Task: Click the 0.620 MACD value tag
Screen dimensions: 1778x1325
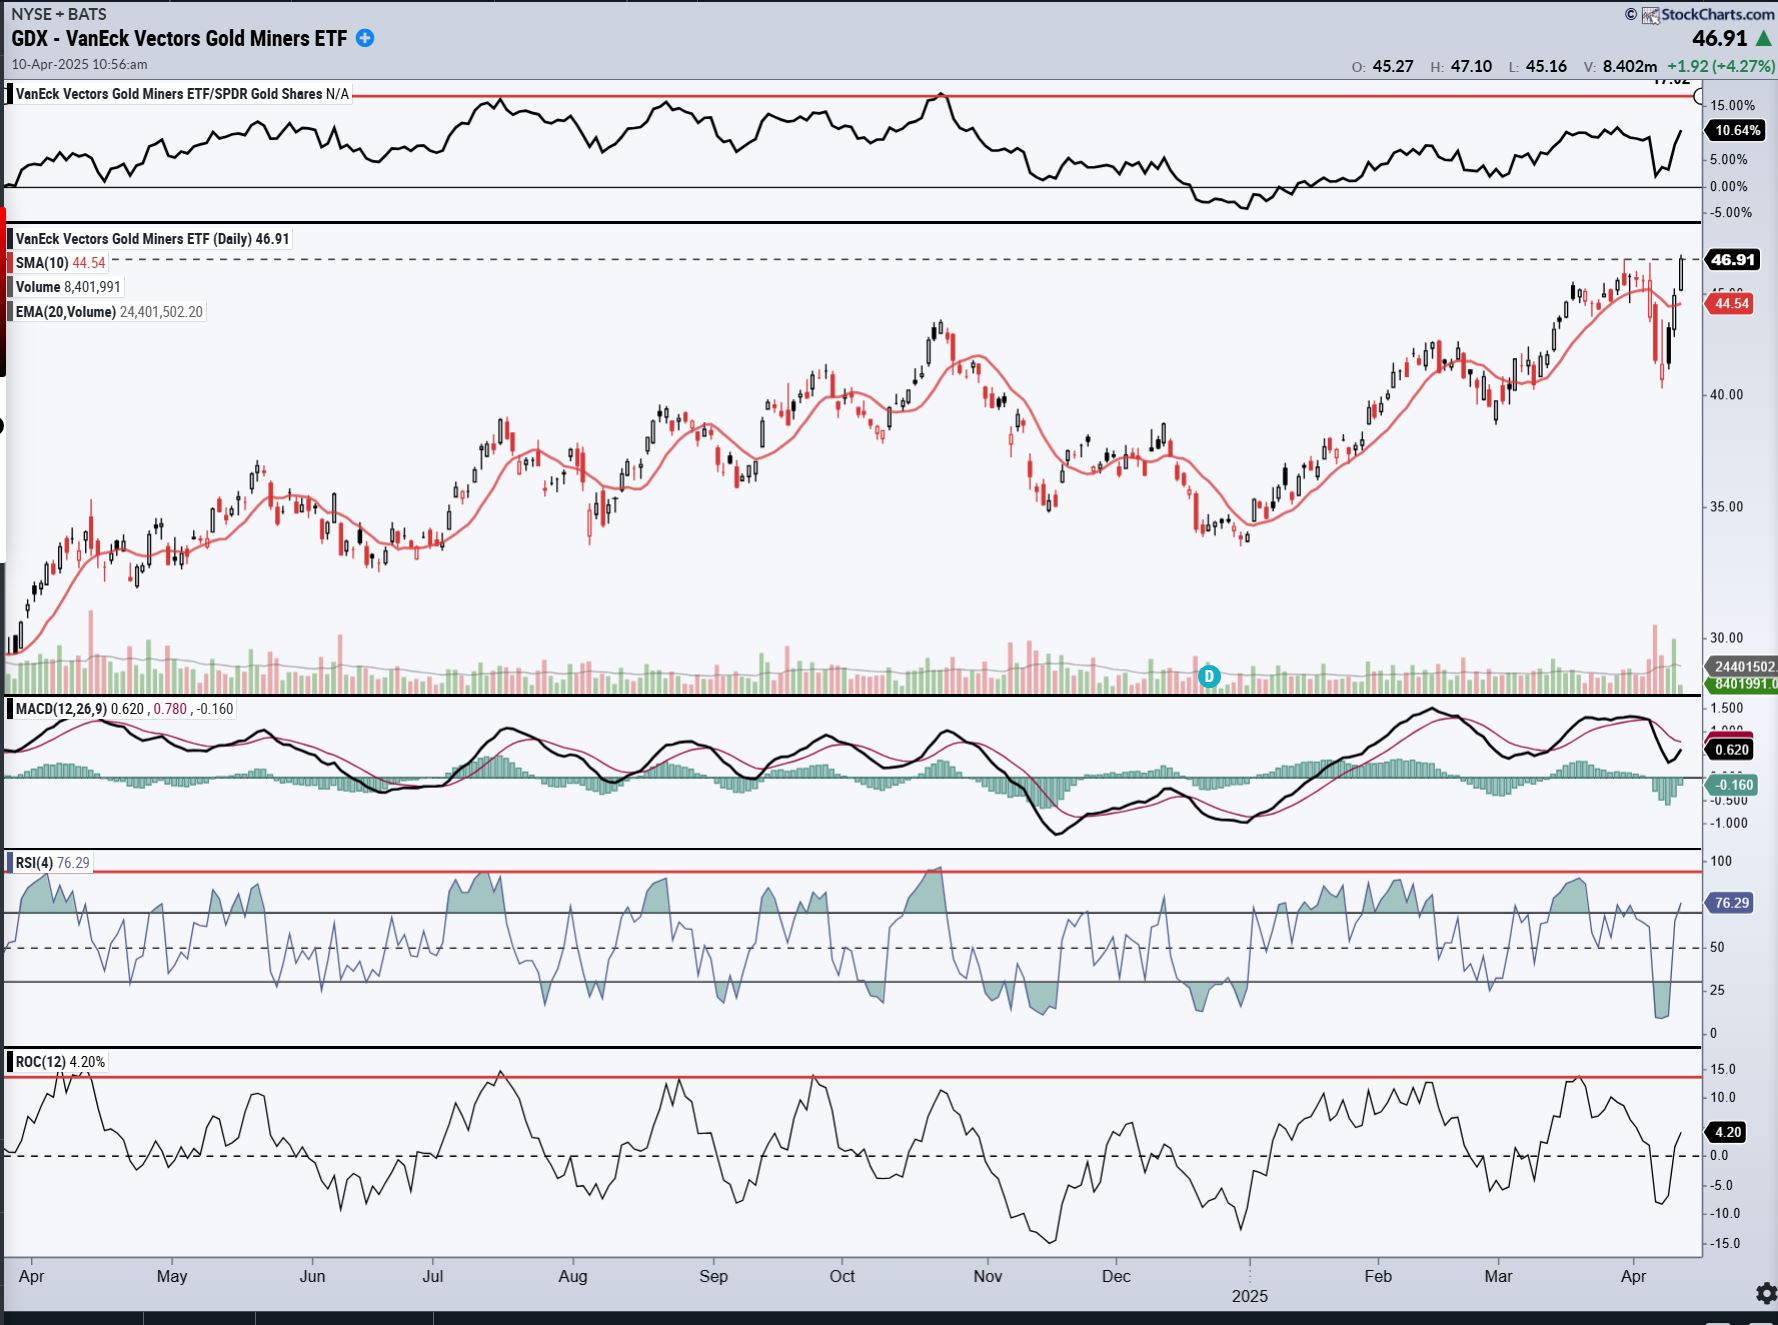Action: tap(1731, 750)
